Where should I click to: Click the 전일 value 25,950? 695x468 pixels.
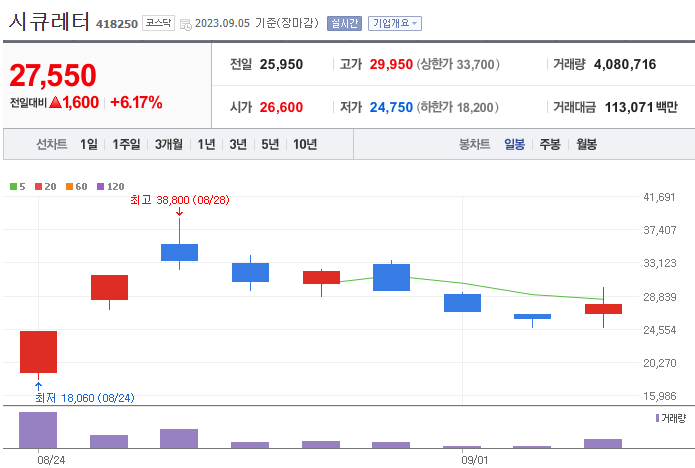point(281,64)
